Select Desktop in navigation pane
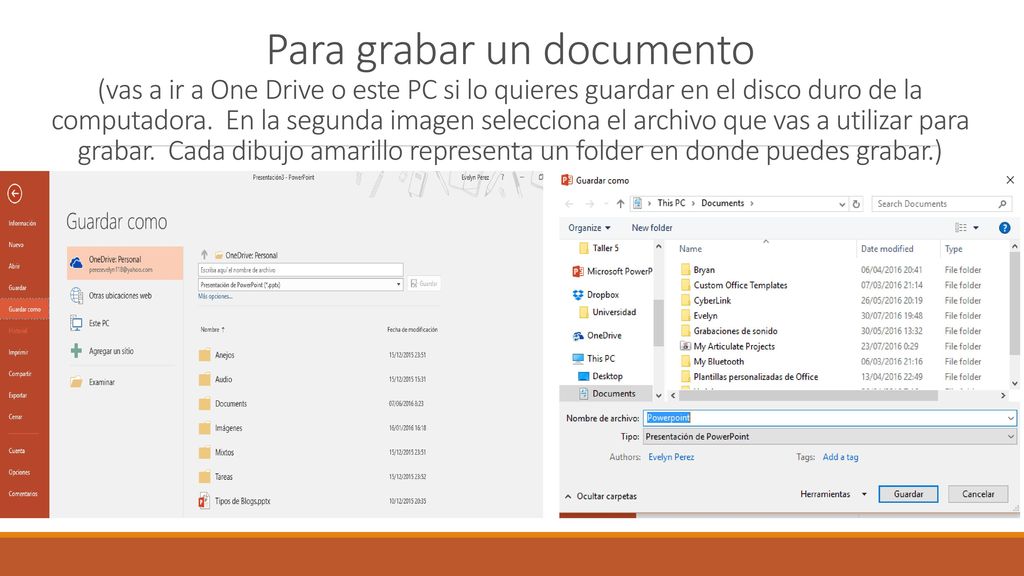The width and height of the screenshot is (1024, 576). [x=601, y=376]
